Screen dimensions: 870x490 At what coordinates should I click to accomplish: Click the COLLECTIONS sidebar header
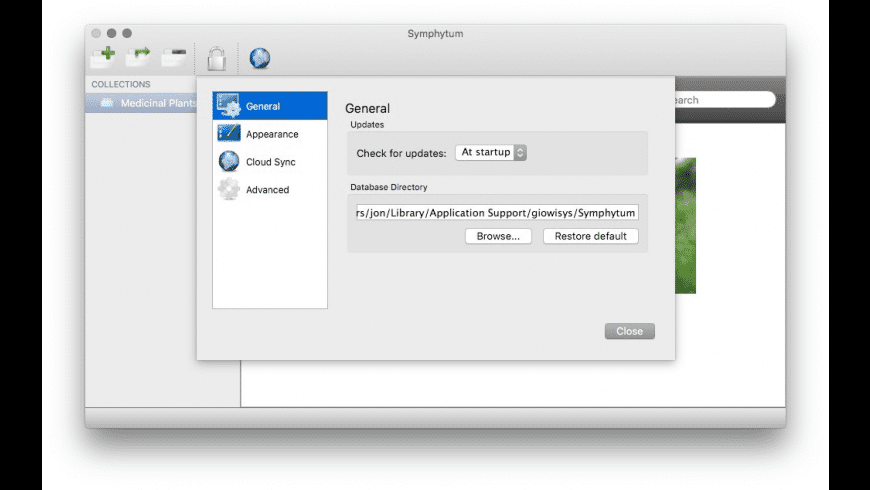point(121,84)
